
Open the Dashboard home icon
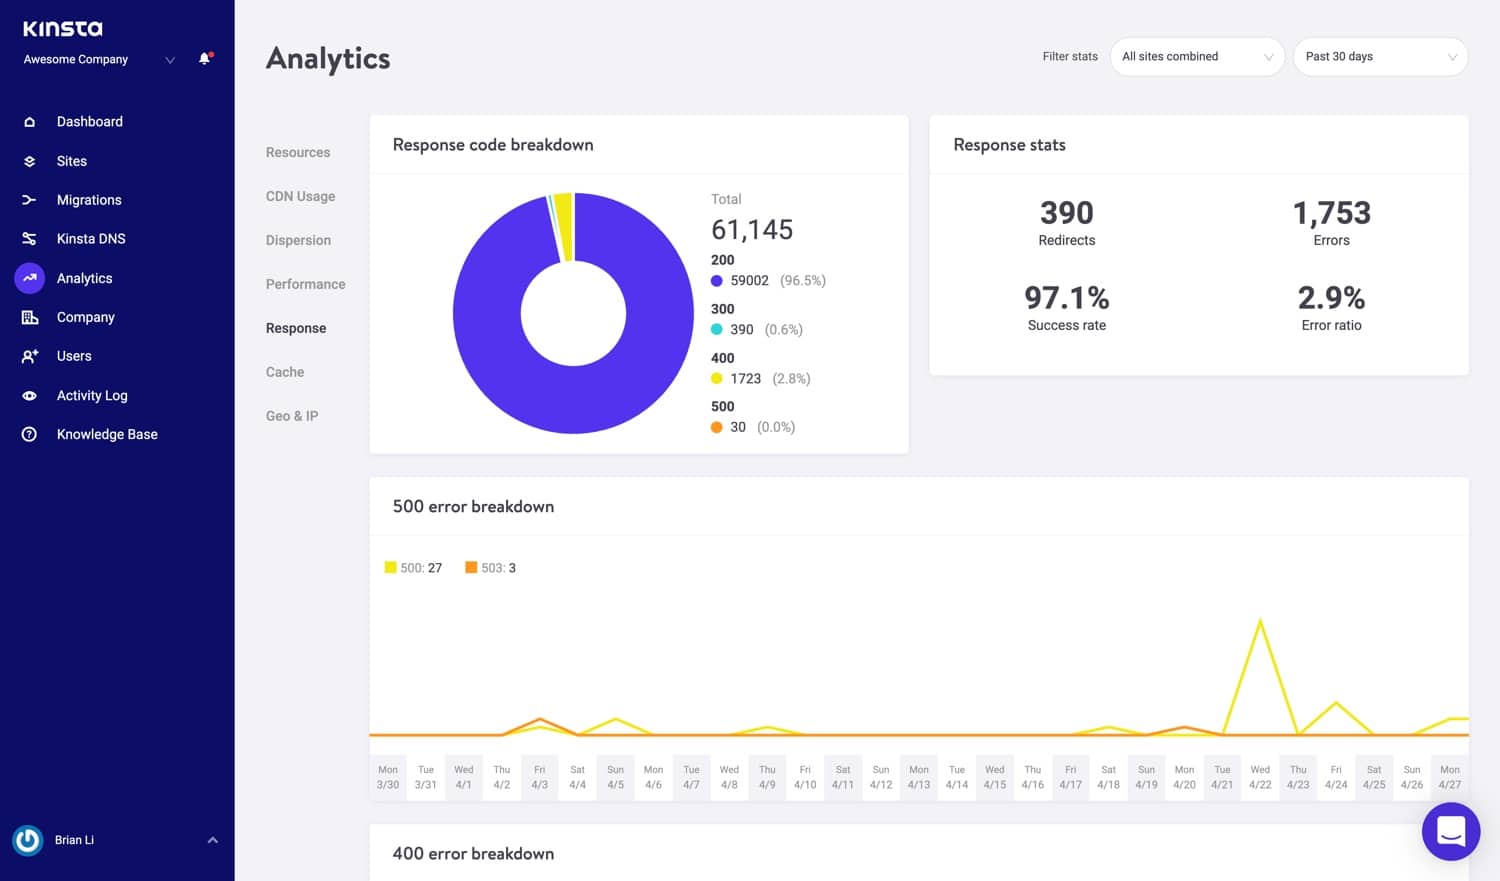(29, 122)
